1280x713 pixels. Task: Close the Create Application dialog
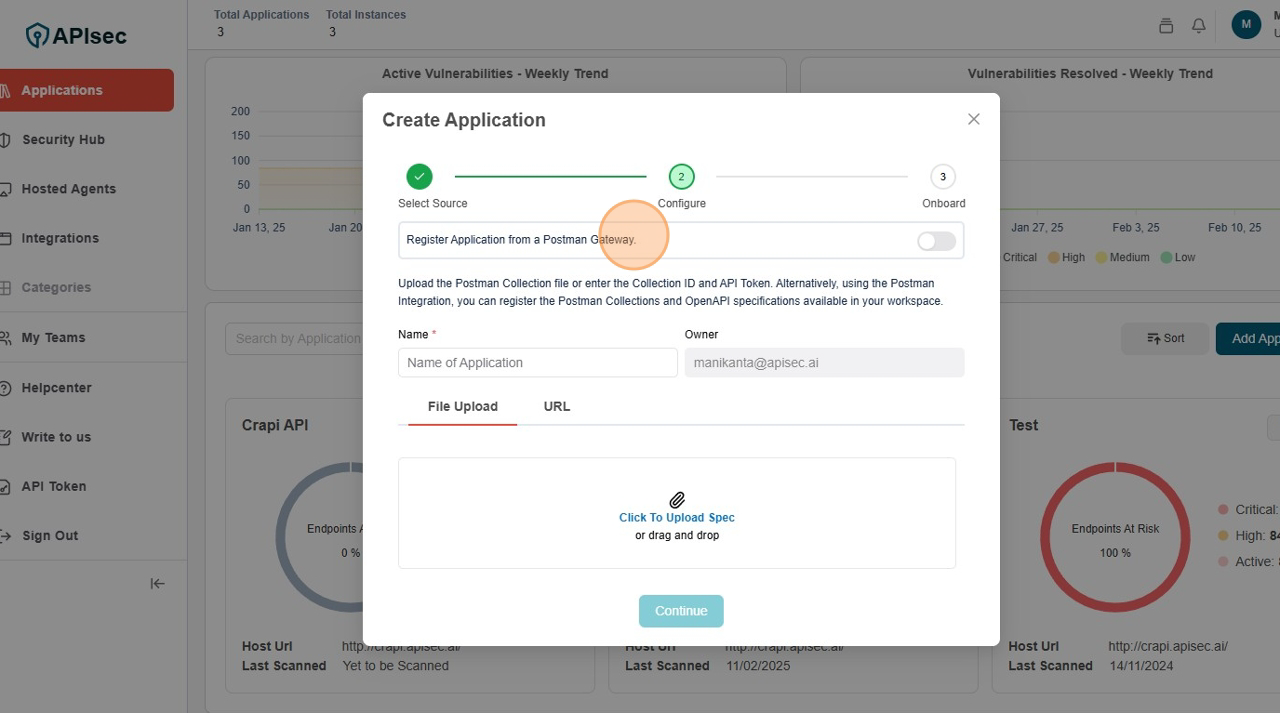click(x=973, y=119)
